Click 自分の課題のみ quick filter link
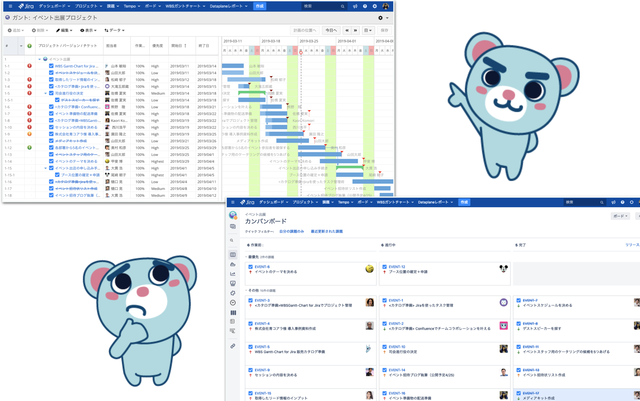Image resolution: width=640 pixels, height=401 pixels. pos(291,232)
